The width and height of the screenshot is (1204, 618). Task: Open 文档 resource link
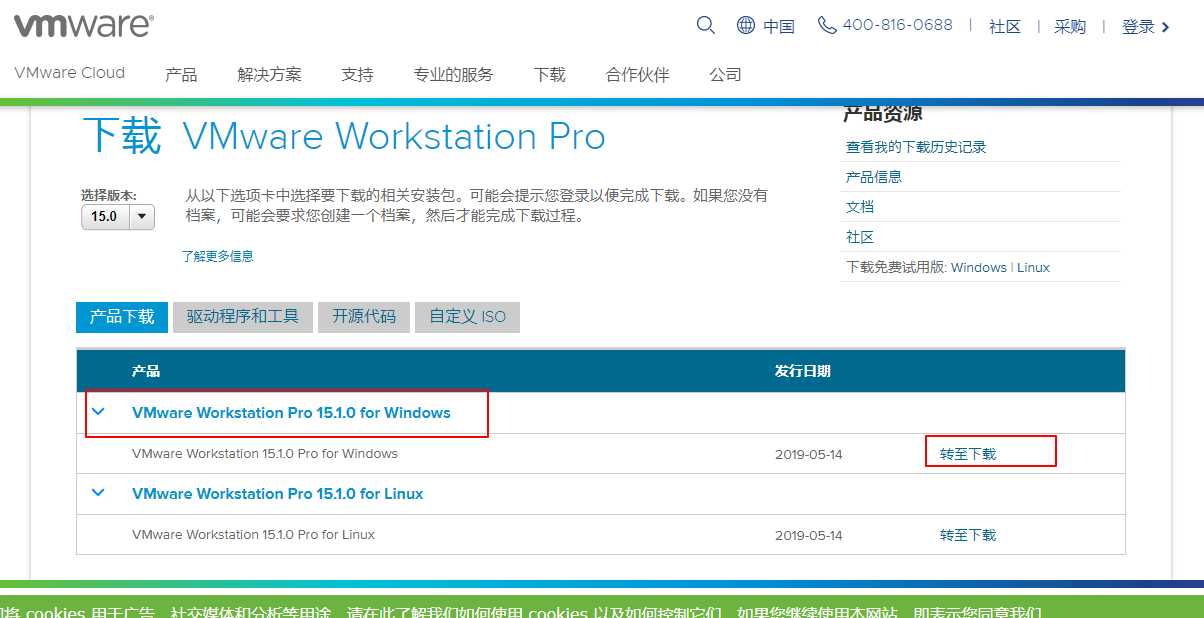[x=860, y=207]
